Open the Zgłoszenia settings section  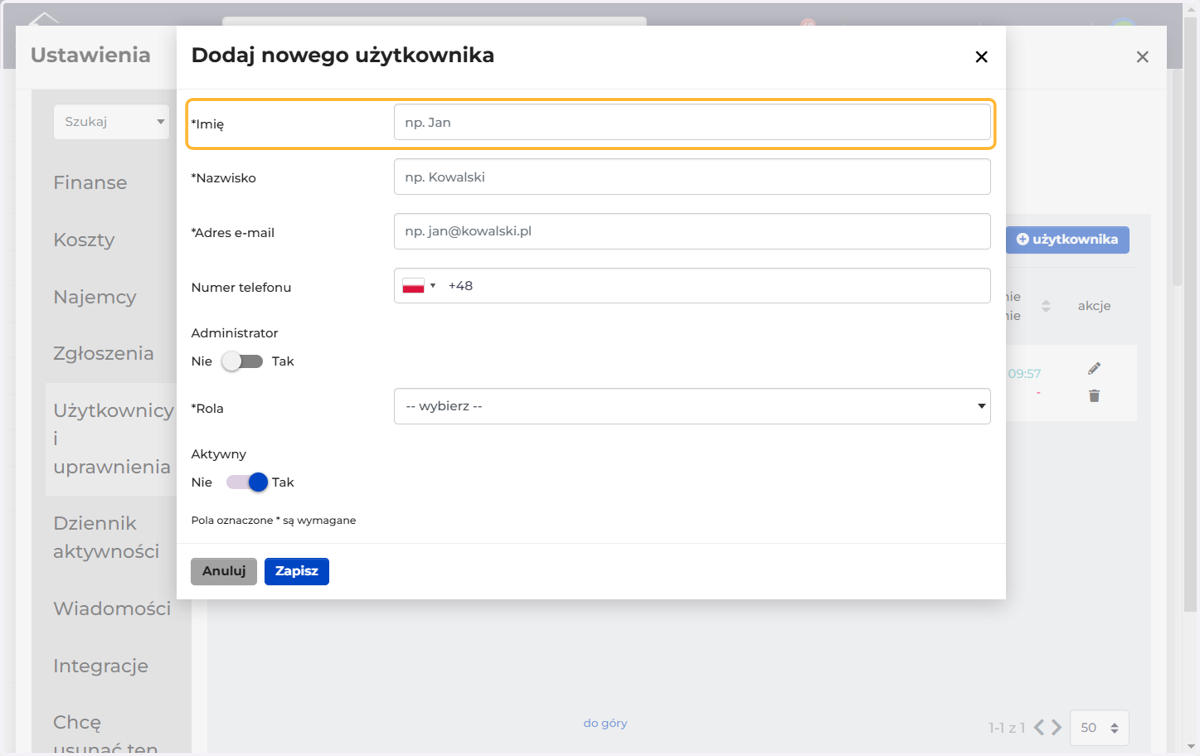click(103, 353)
